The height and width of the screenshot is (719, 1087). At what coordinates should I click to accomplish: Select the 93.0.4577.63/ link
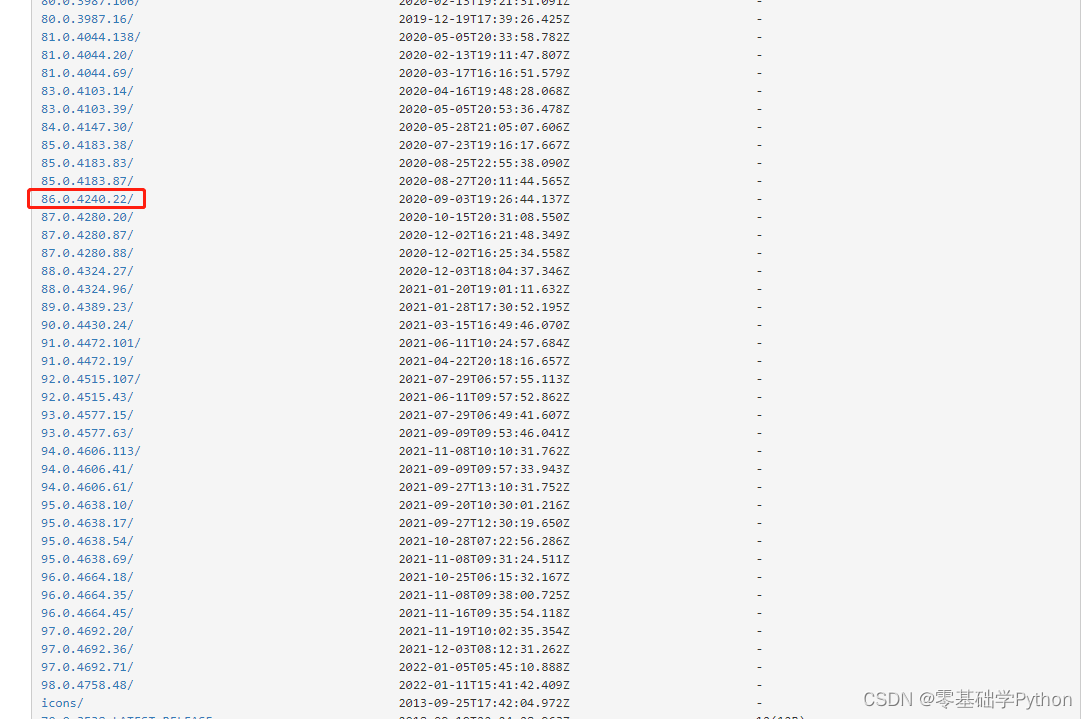[87, 433]
